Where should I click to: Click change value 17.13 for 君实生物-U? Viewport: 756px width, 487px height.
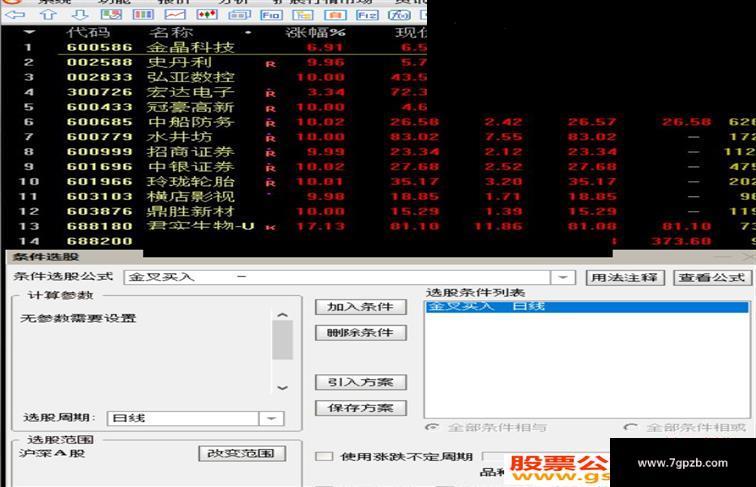(x=320, y=226)
